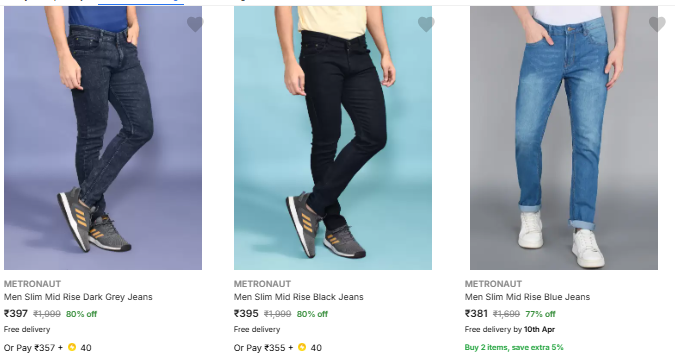
Task: Click SuperCoin icon under Black Jeans
Action: point(302,347)
